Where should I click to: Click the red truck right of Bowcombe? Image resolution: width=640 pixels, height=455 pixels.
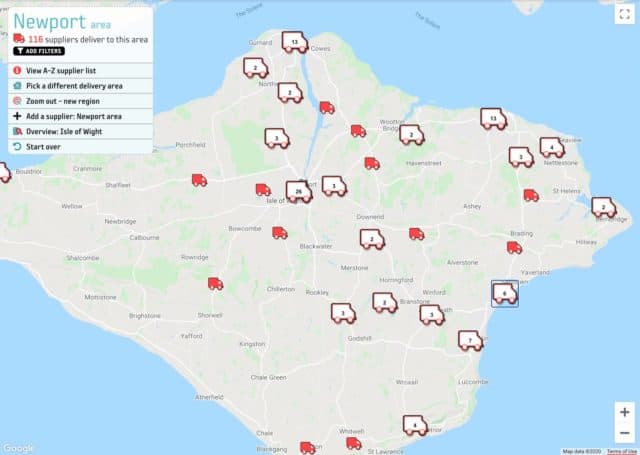coord(280,233)
